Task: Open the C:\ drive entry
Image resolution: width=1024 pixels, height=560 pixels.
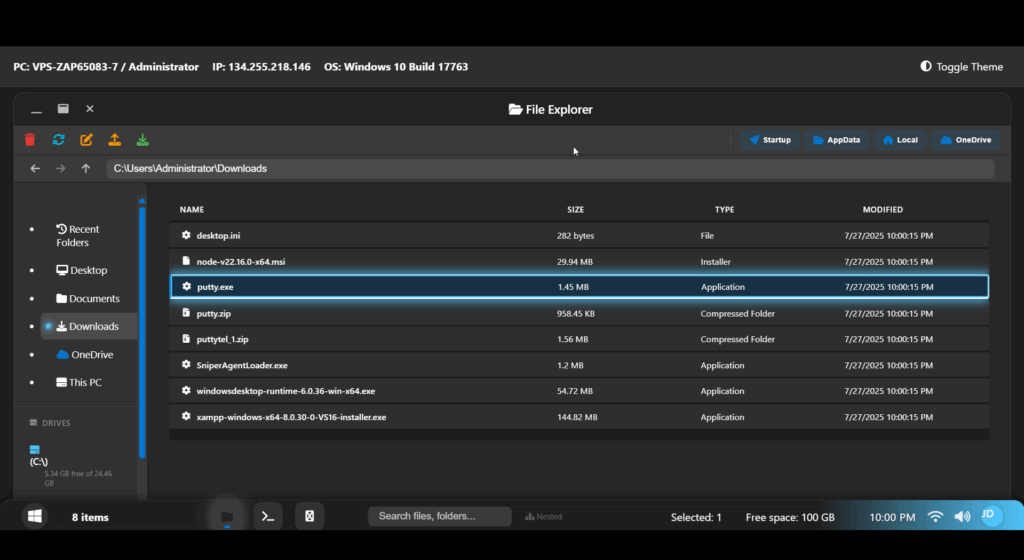Action: pos(40,461)
